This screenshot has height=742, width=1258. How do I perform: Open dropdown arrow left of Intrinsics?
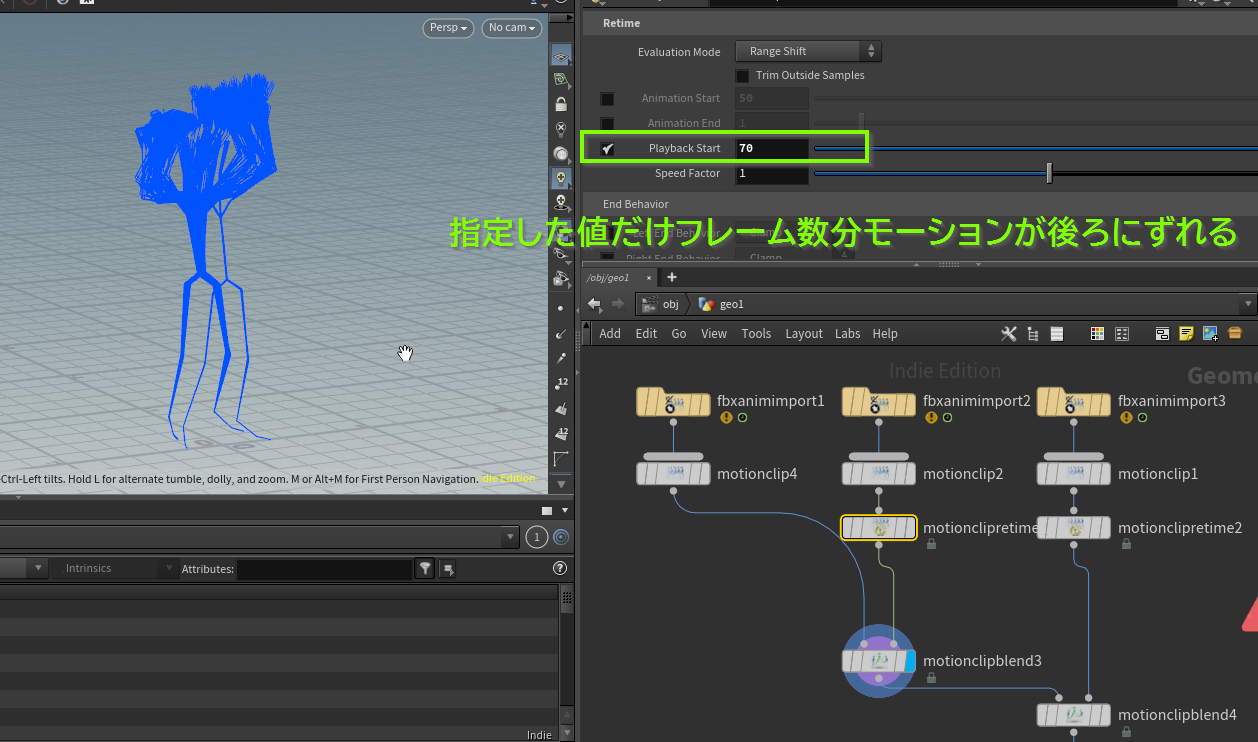(39, 568)
